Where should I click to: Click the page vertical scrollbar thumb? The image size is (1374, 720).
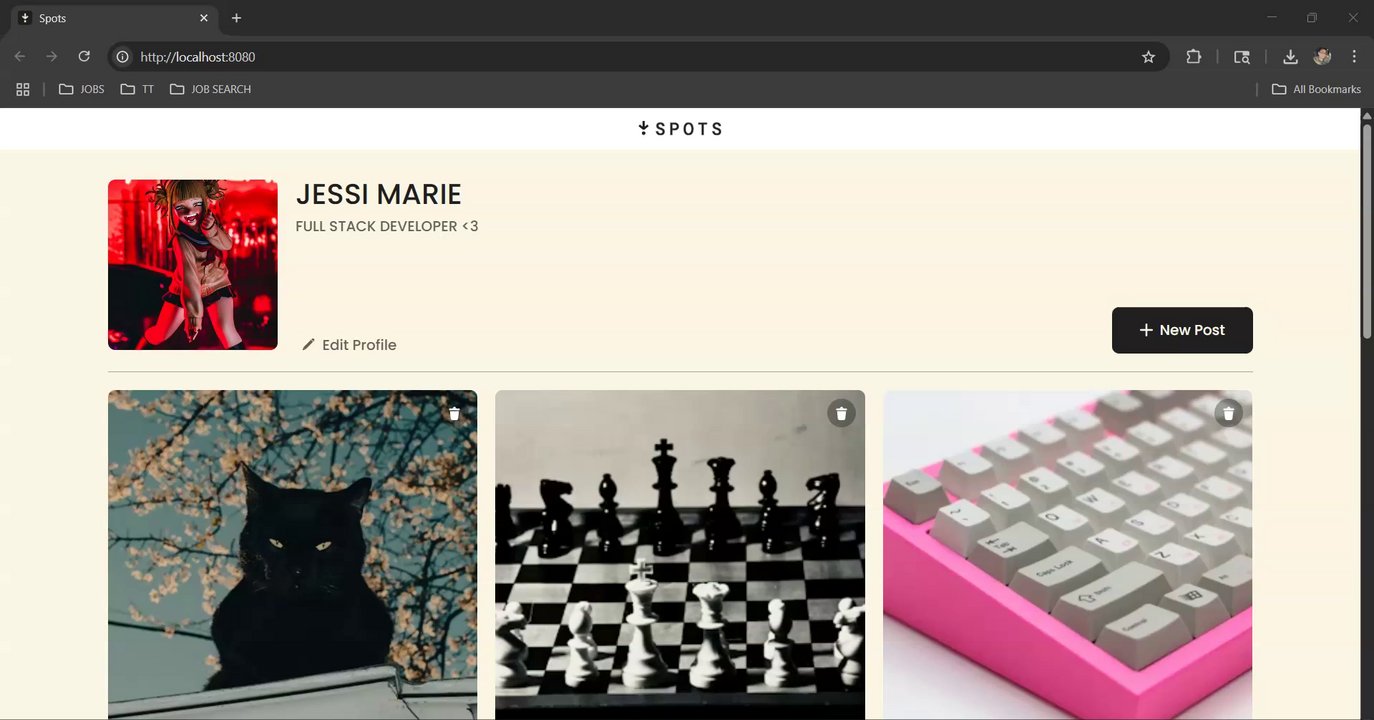[1367, 228]
